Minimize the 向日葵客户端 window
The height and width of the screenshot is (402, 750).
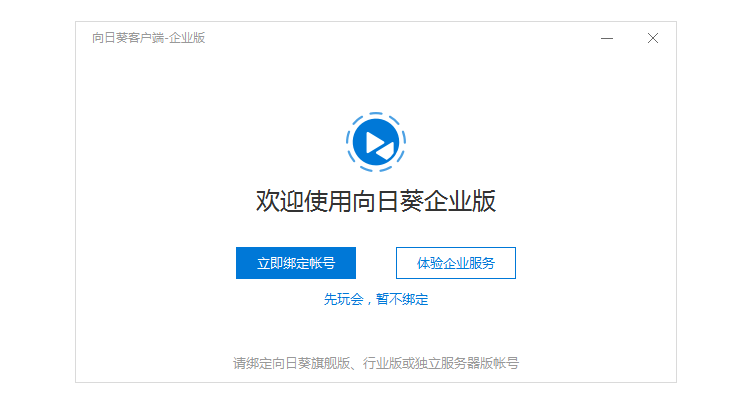607,38
